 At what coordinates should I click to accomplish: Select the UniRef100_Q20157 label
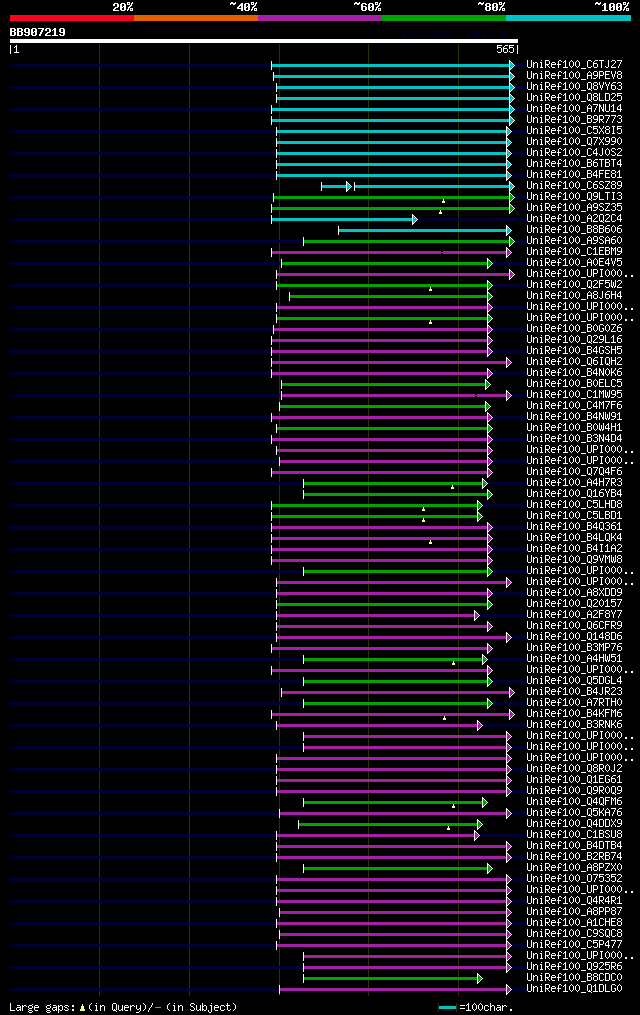(574, 604)
